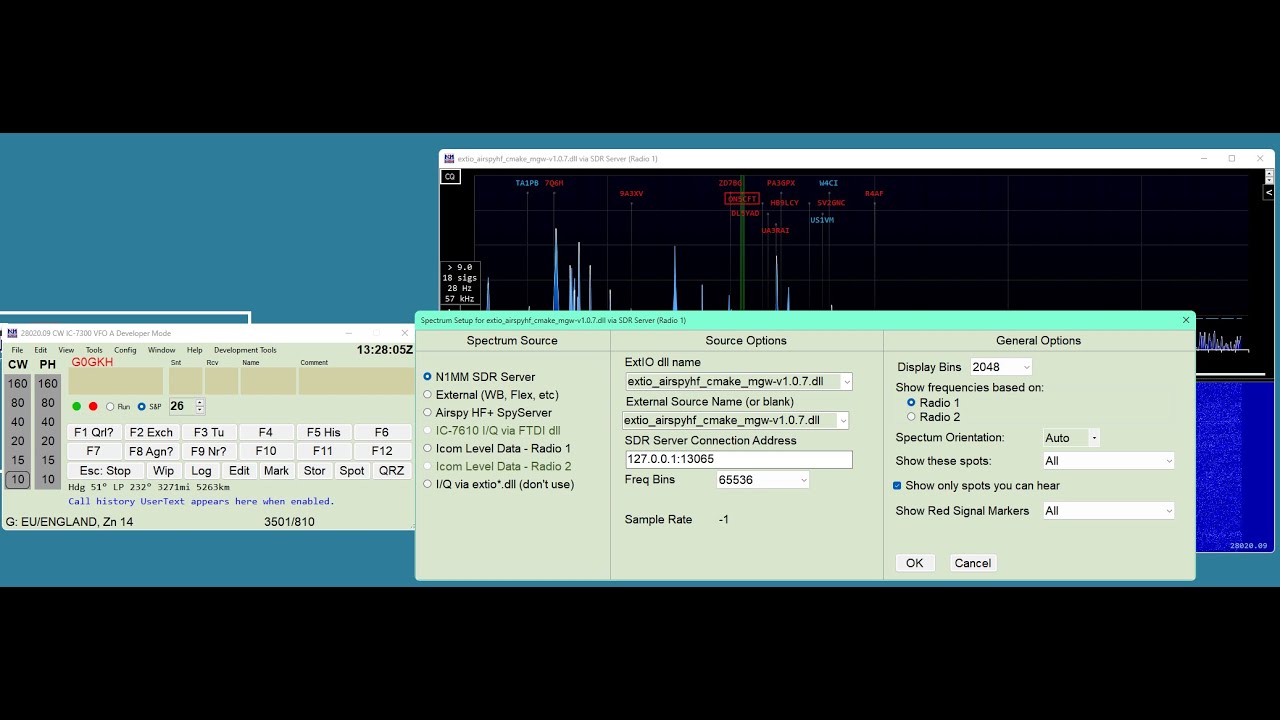Image resolution: width=1280 pixels, height=720 pixels.
Task: Click the R4AF spot label on spectrum
Action: pos(874,193)
